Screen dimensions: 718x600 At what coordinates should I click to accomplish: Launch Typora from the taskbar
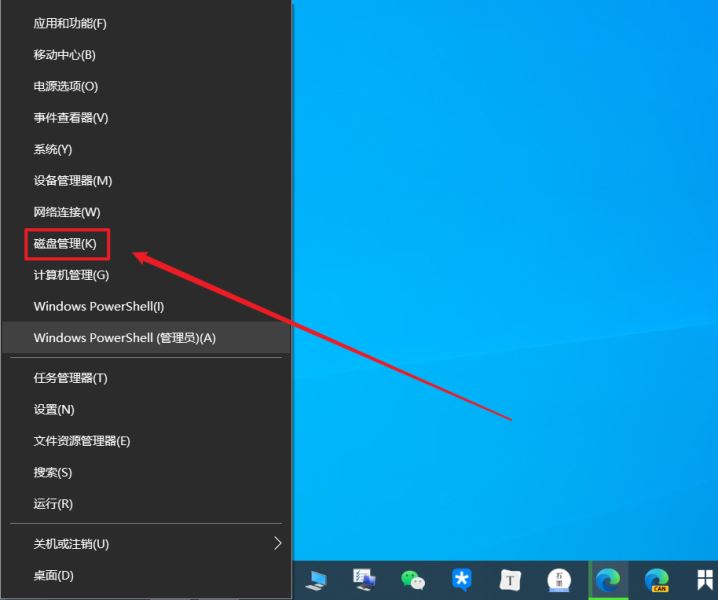[x=510, y=580]
